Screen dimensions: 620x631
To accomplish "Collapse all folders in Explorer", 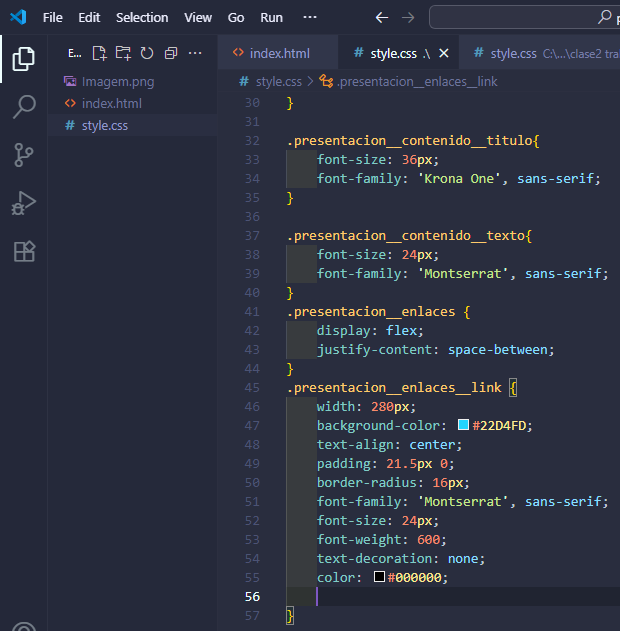I will click(x=171, y=53).
